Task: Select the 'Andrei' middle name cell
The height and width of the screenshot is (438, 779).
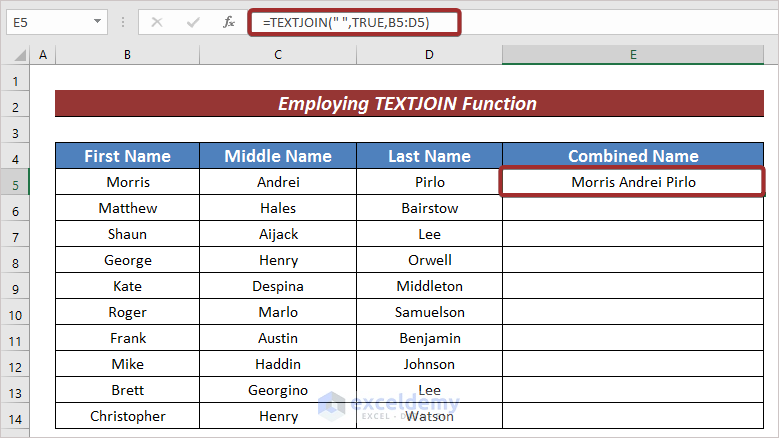Action: point(278,182)
